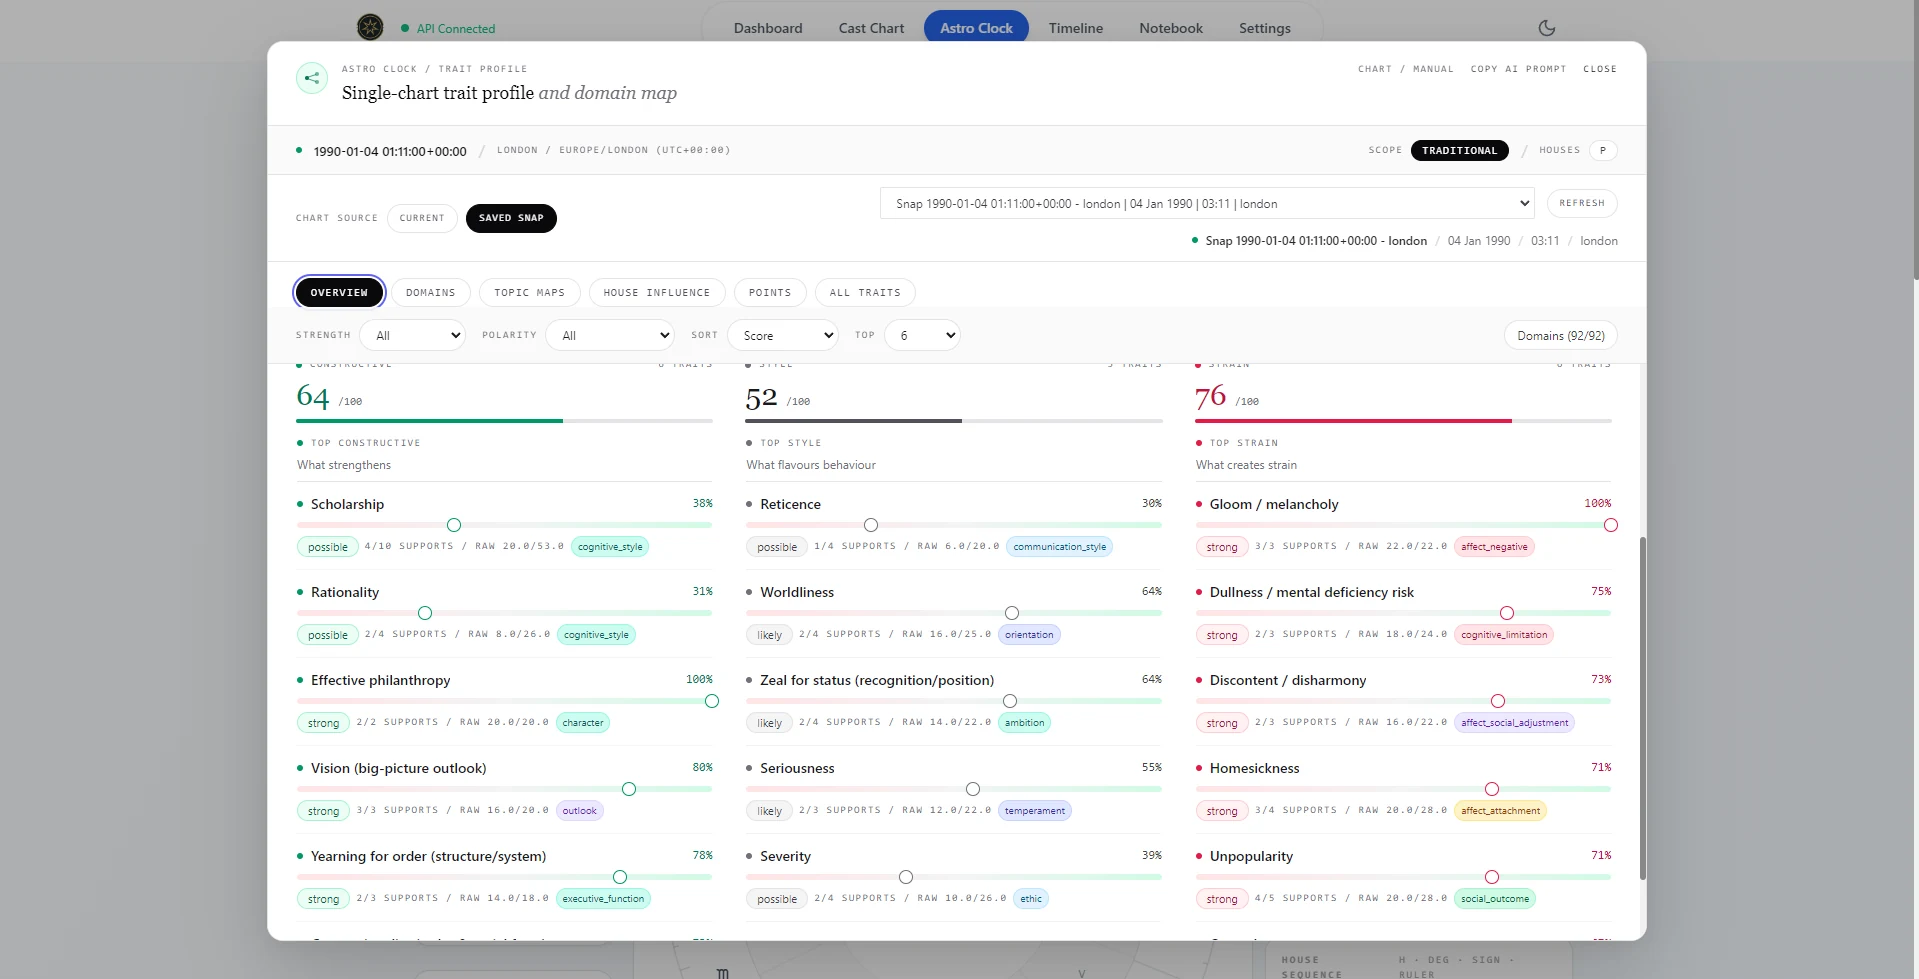Open Notebook in top navigation
The width and height of the screenshot is (1919, 979).
(1171, 28)
